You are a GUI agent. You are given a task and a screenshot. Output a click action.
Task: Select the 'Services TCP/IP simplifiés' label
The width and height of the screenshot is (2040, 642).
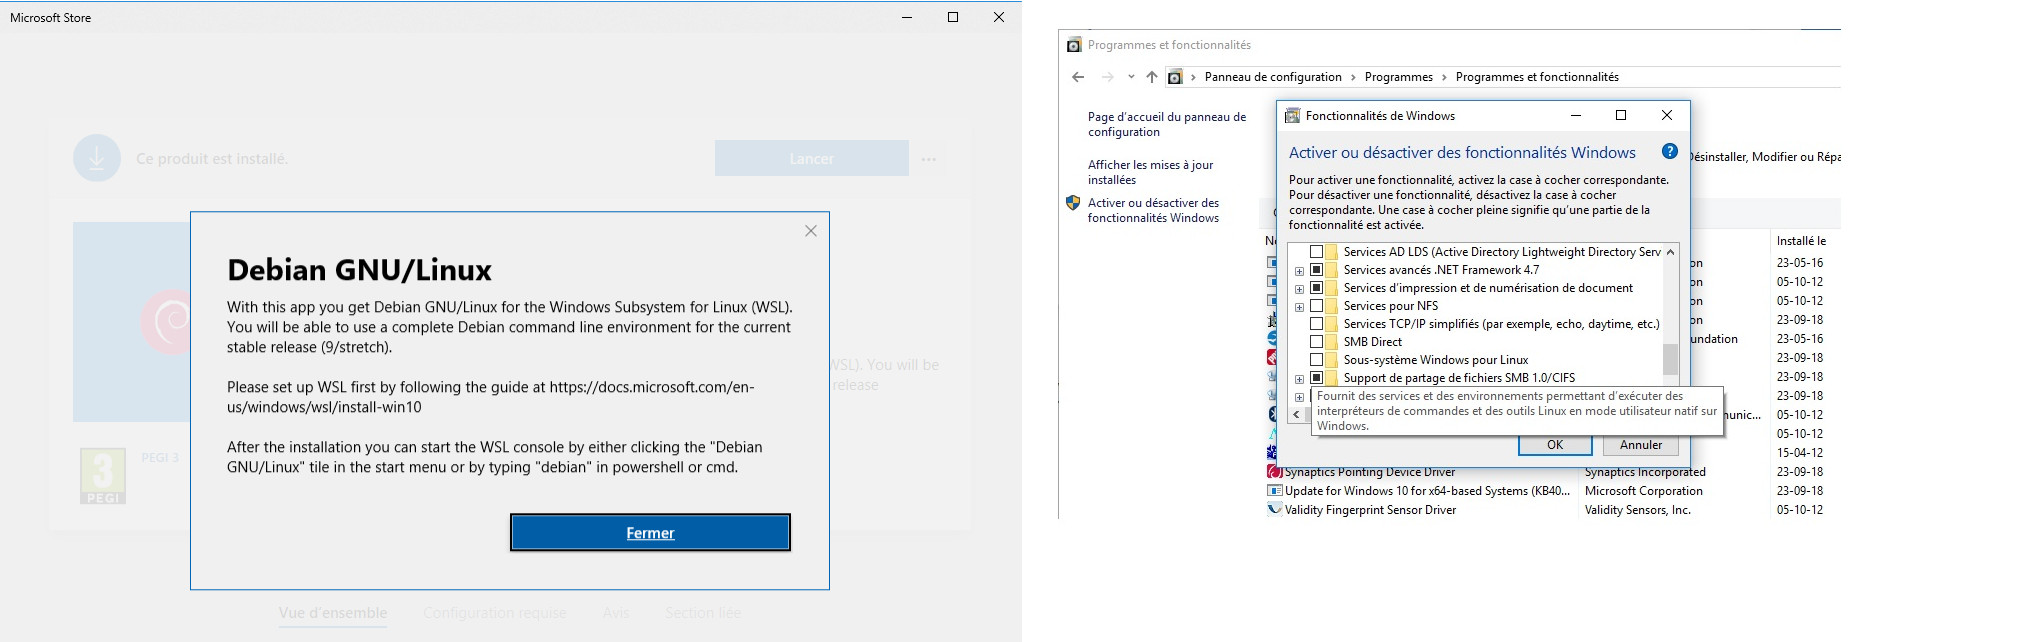pyautogui.click(x=1501, y=324)
